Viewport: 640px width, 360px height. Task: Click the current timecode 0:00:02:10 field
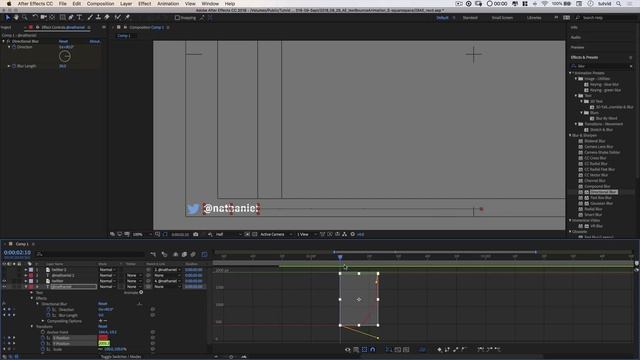click(17, 253)
